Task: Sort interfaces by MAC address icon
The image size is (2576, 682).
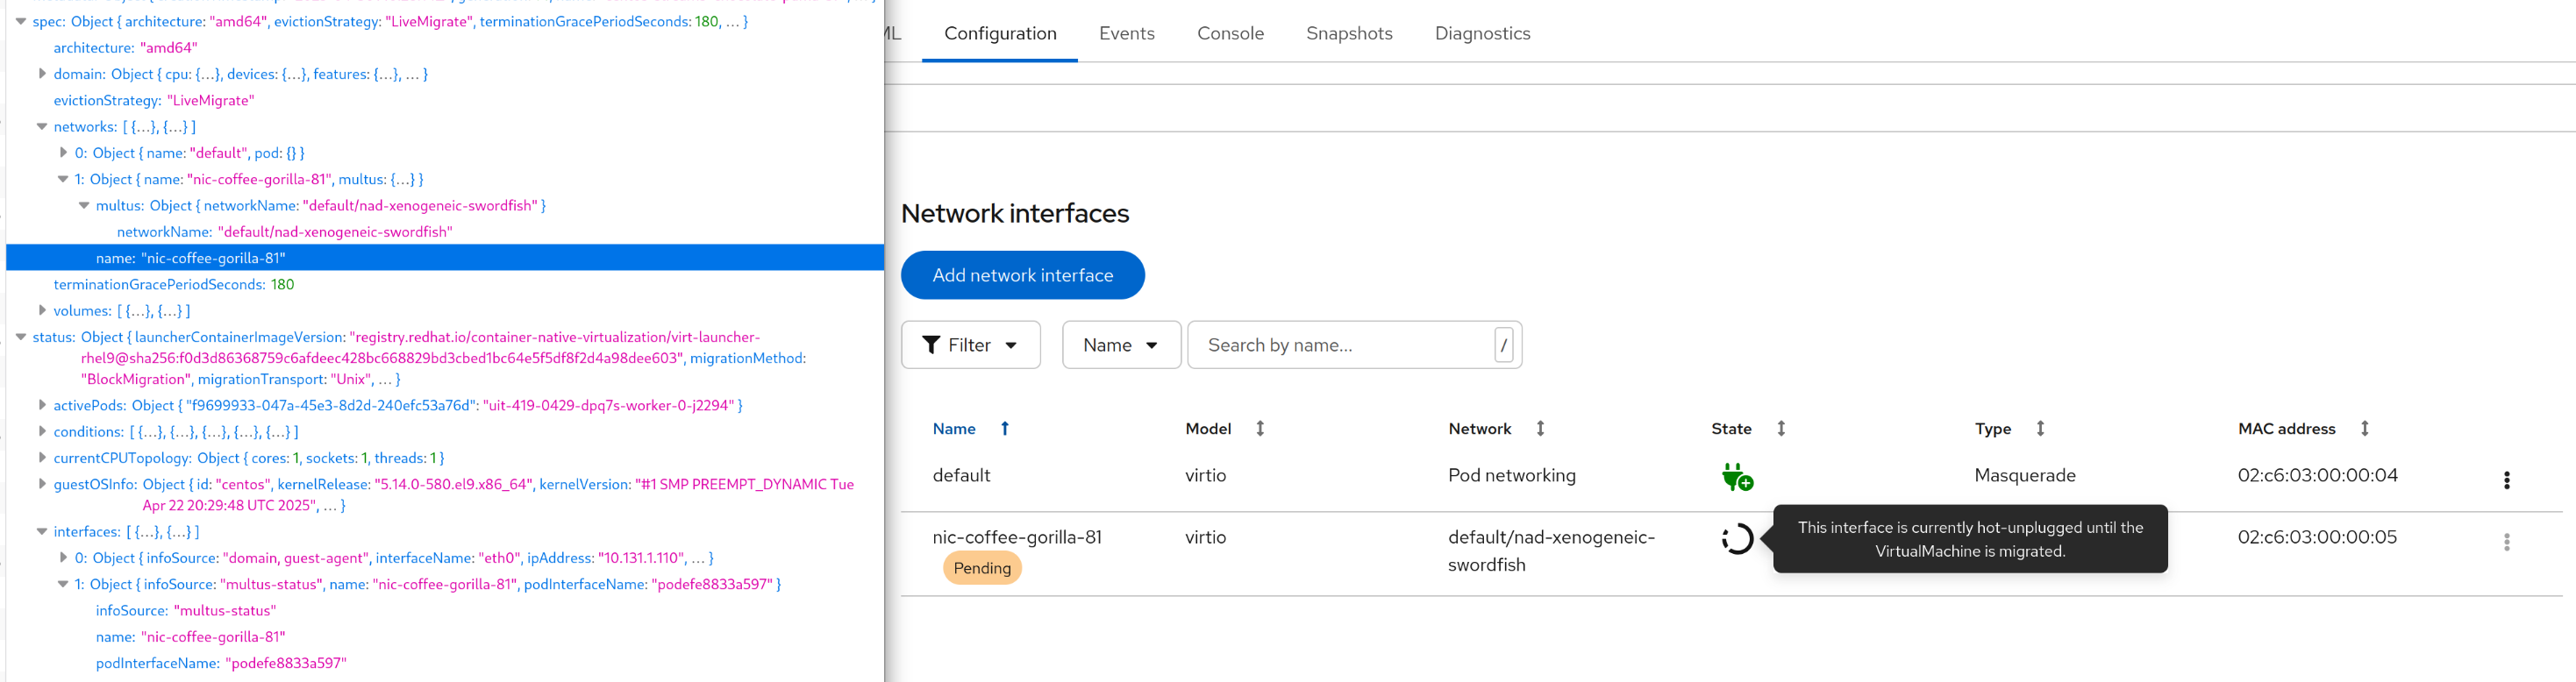Action: (x=2364, y=429)
